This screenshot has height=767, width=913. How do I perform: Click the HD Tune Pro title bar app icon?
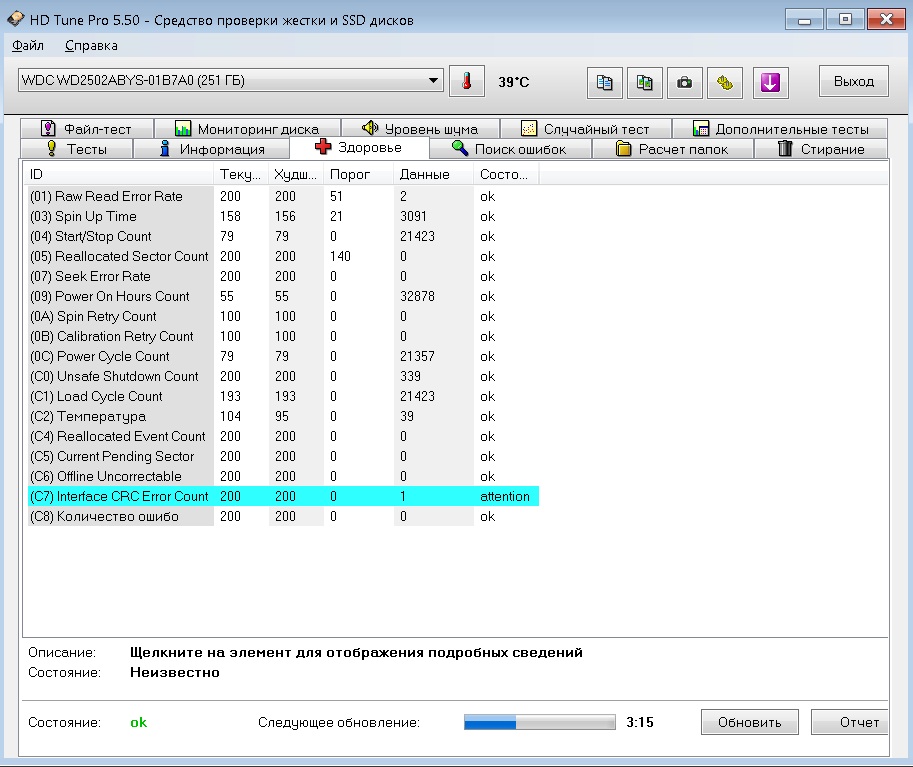[x=16, y=19]
